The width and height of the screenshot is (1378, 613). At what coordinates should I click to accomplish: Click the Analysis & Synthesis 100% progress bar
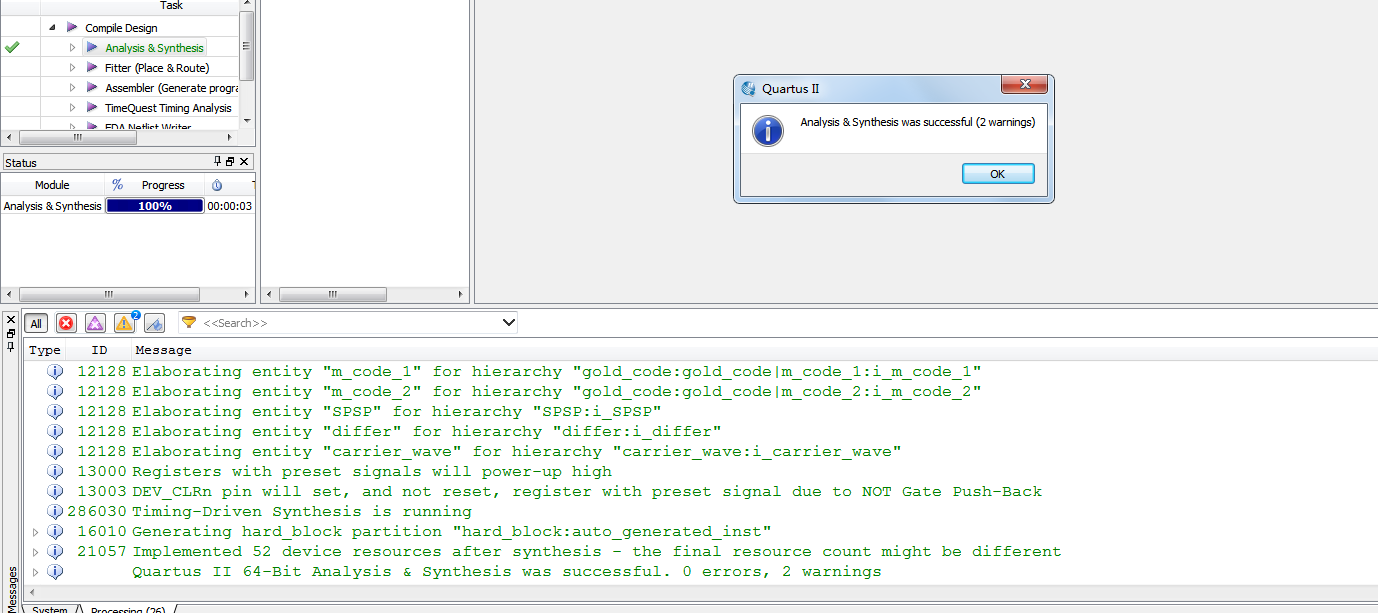click(154, 206)
